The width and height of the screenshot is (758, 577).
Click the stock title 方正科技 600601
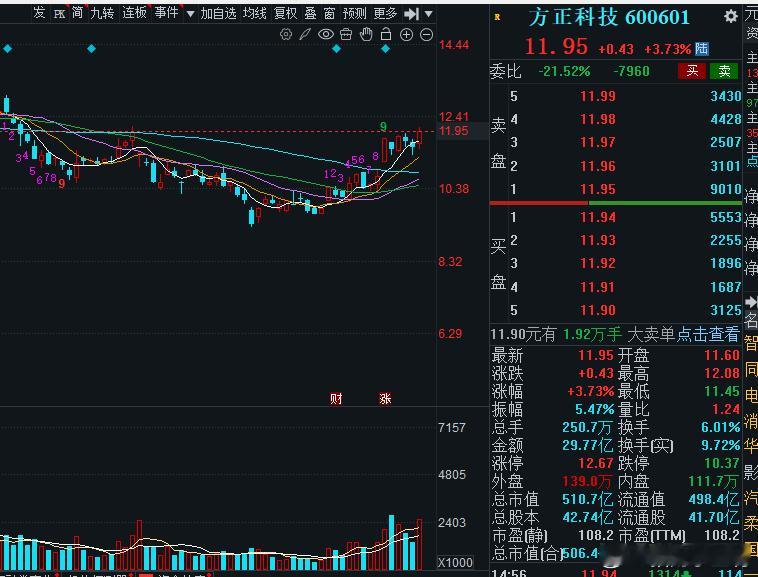click(609, 18)
